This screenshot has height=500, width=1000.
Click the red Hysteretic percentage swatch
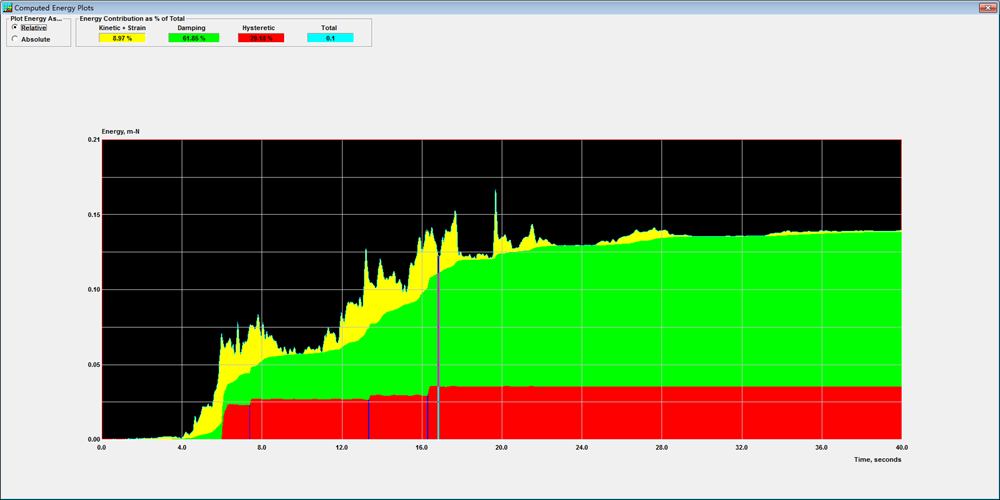coord(261,38)
